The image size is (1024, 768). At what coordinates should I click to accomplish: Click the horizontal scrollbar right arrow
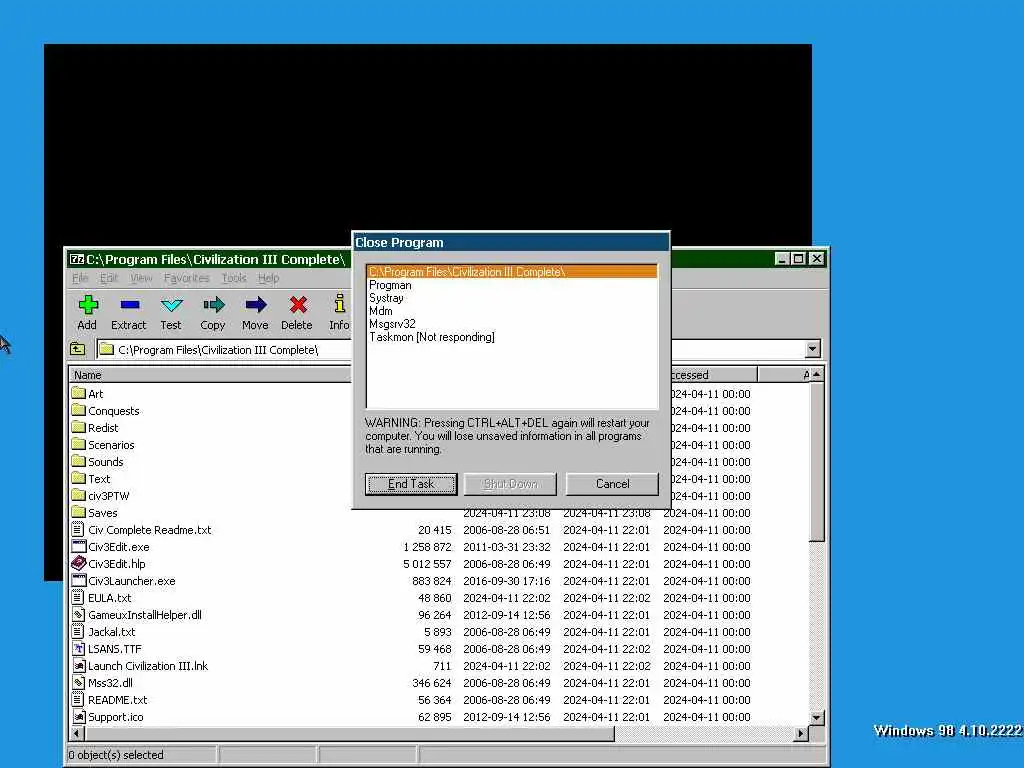[801, 733]
